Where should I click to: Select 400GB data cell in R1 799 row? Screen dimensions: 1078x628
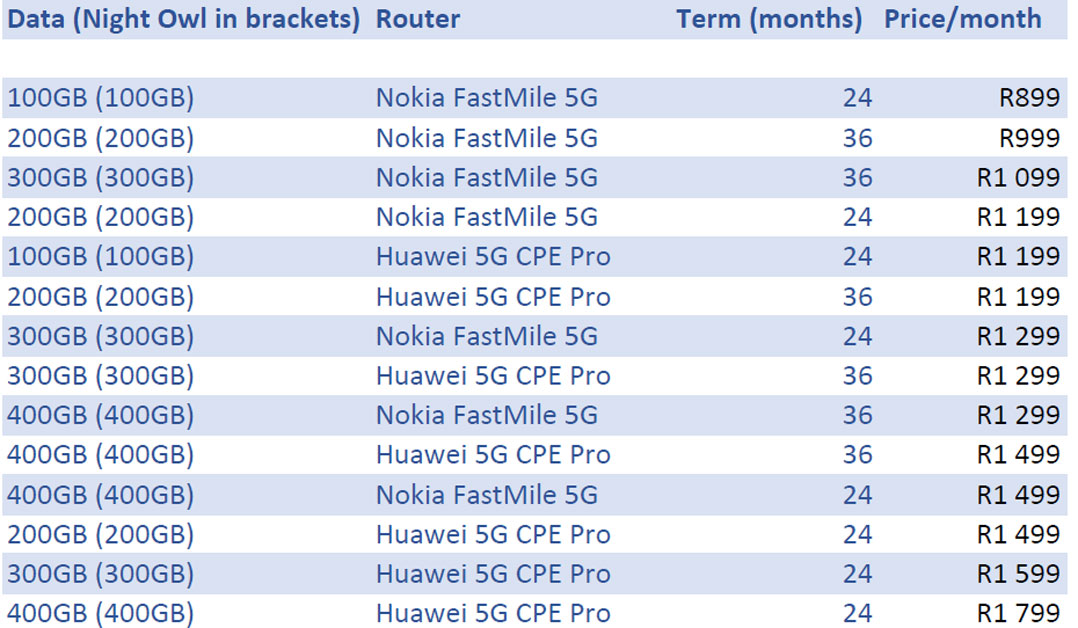click(101, 613)
